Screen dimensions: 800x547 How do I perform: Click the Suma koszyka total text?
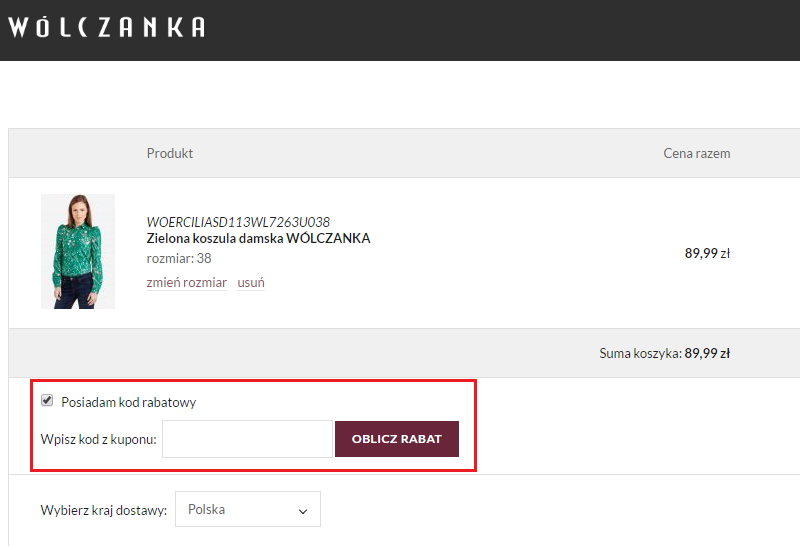click(x=664, y=353)
